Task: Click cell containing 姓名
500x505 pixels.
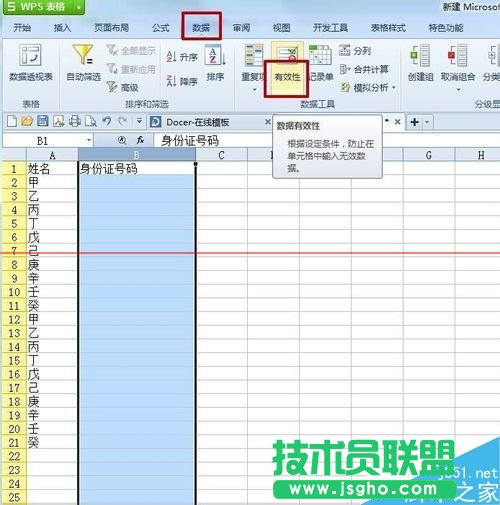Action: click(x=52, y=169)
